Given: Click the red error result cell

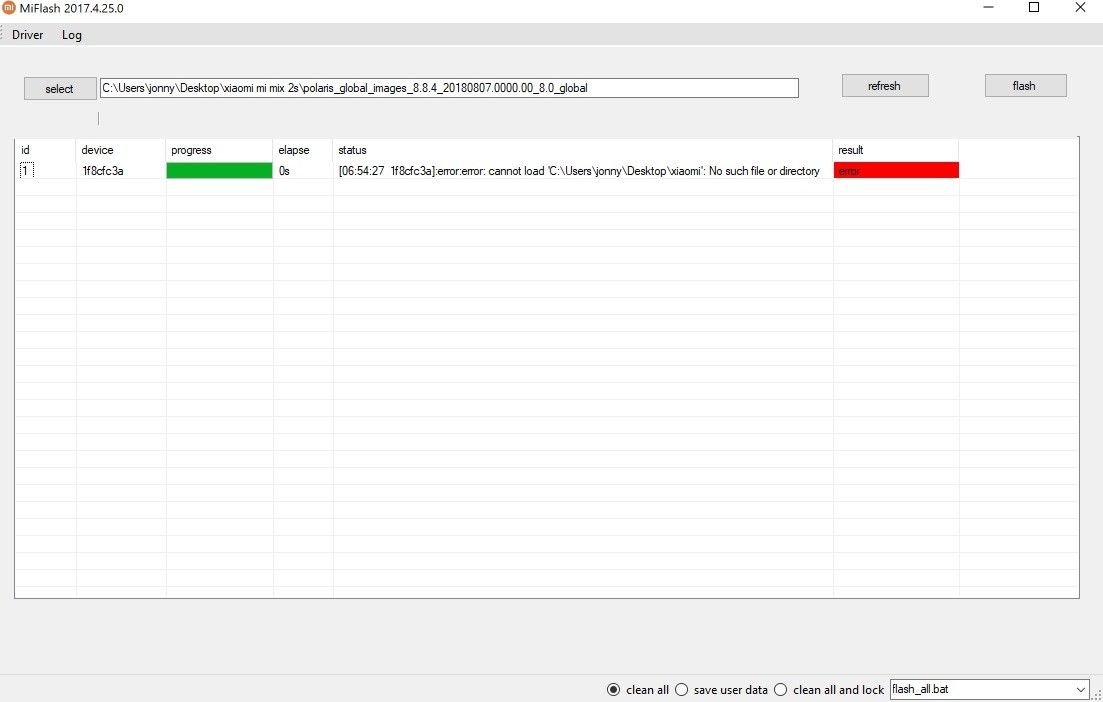Looking at the screenshot, I should pos(896,170).
